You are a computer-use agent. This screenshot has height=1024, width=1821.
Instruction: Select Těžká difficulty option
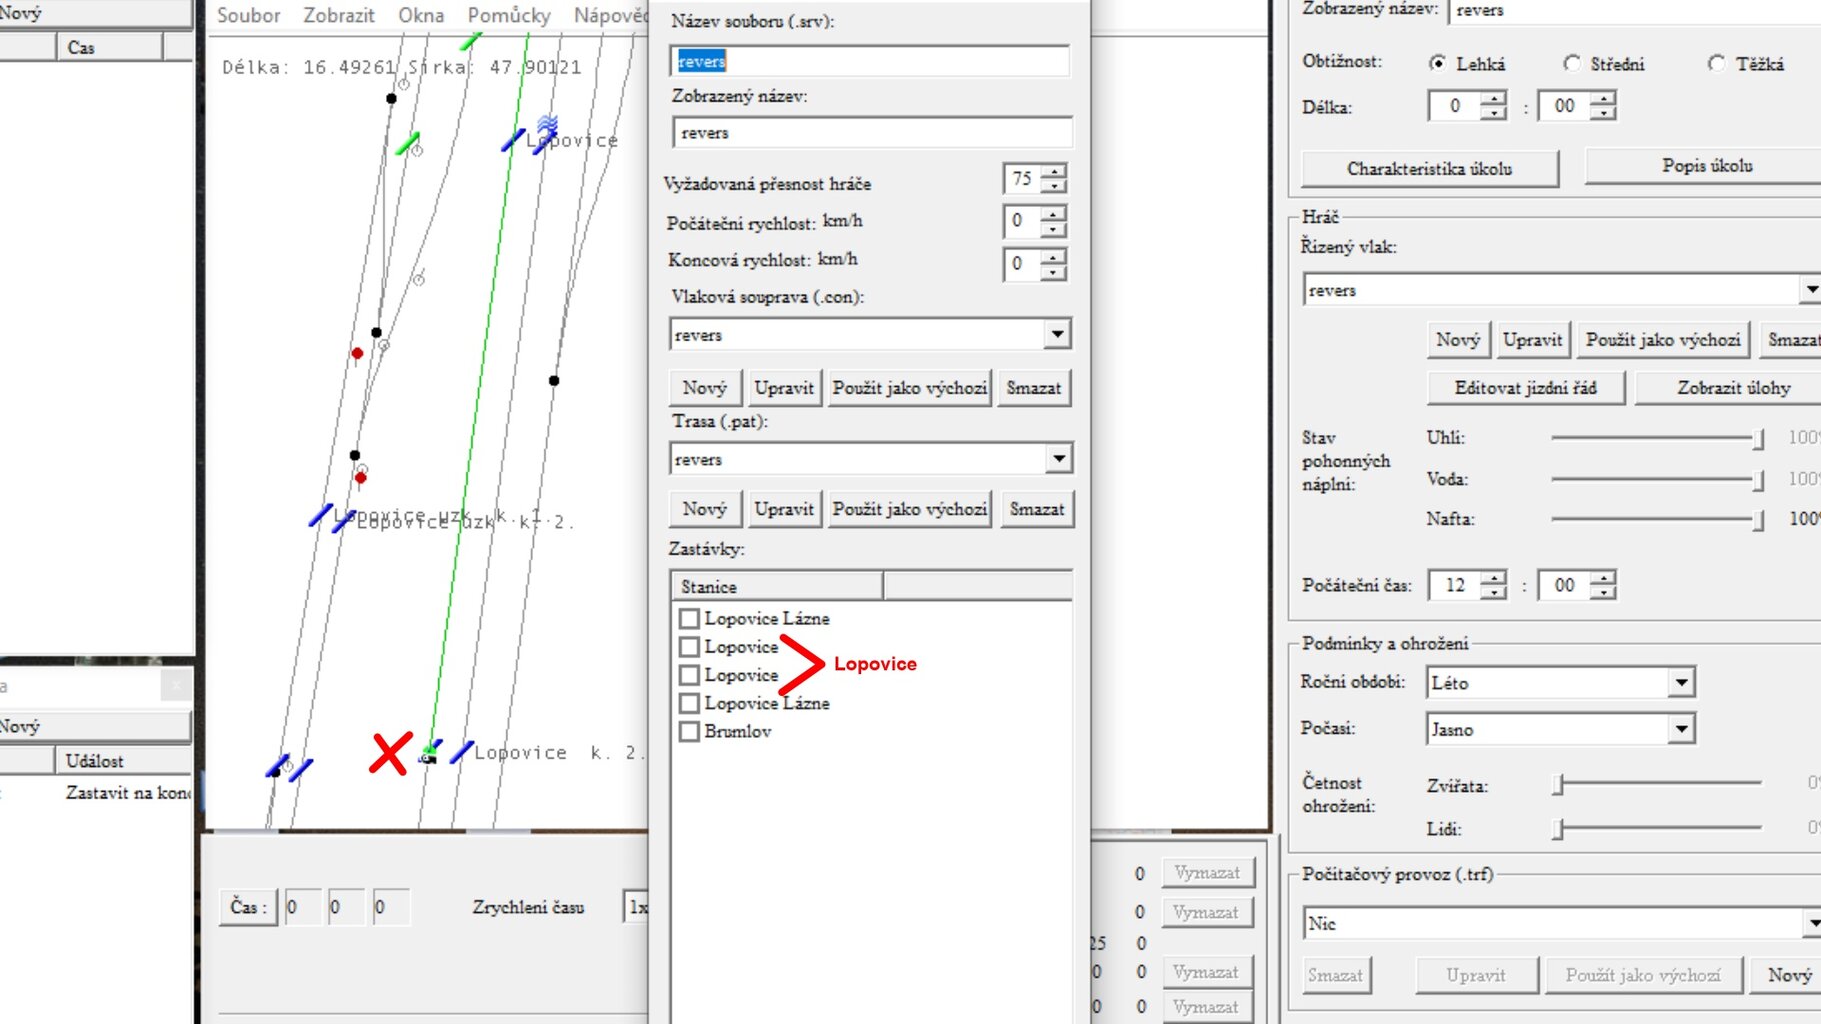tap(1716, 64)
